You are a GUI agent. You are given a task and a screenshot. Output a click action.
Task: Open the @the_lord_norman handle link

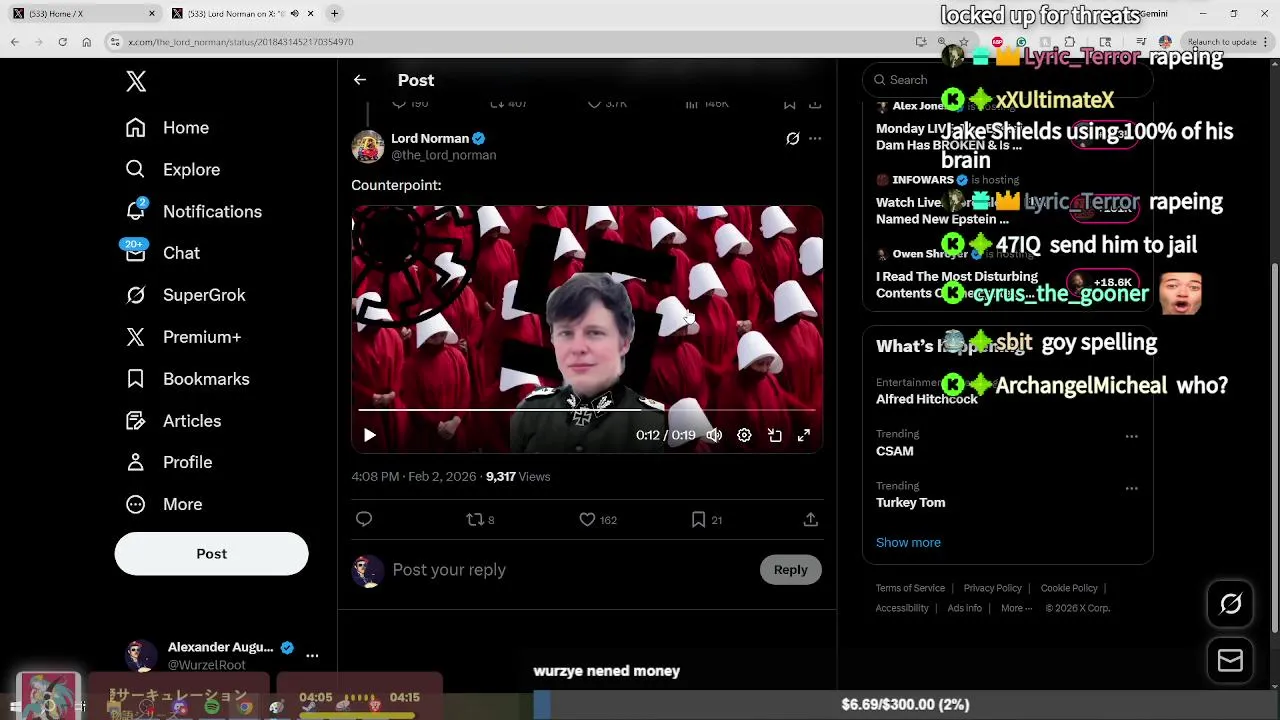coord(443,155)
